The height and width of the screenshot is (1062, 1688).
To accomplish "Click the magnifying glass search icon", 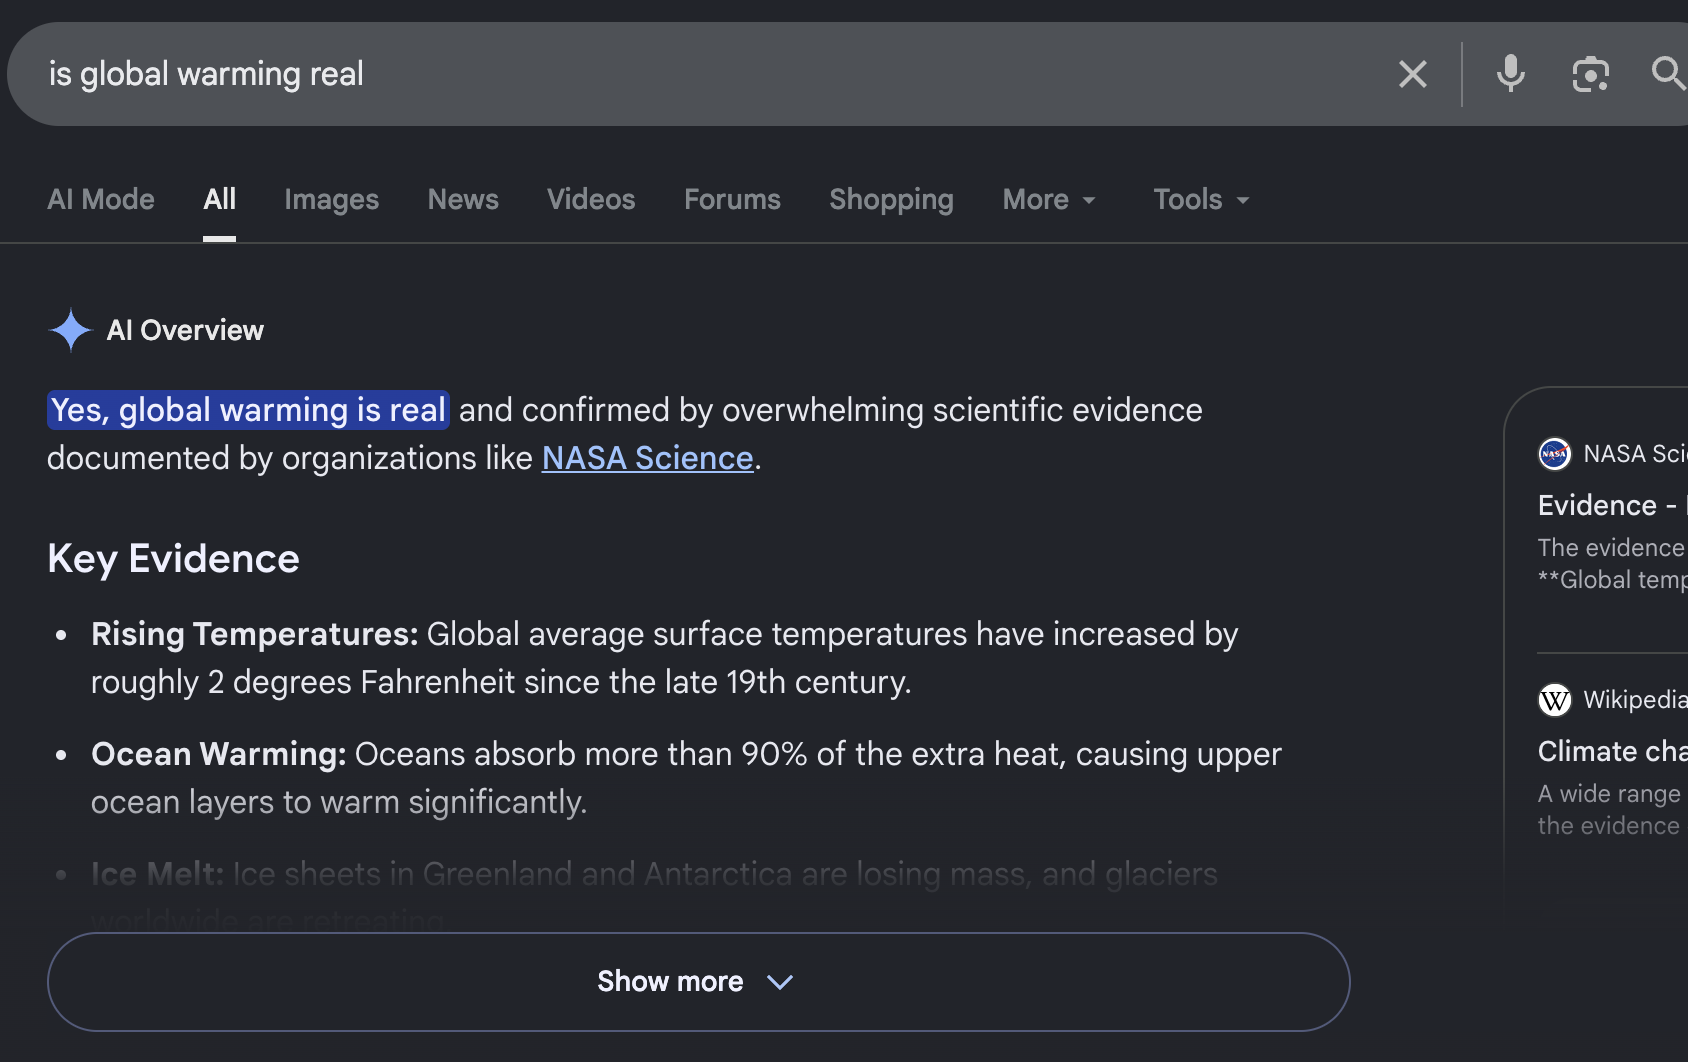I will pos(1668,73).
